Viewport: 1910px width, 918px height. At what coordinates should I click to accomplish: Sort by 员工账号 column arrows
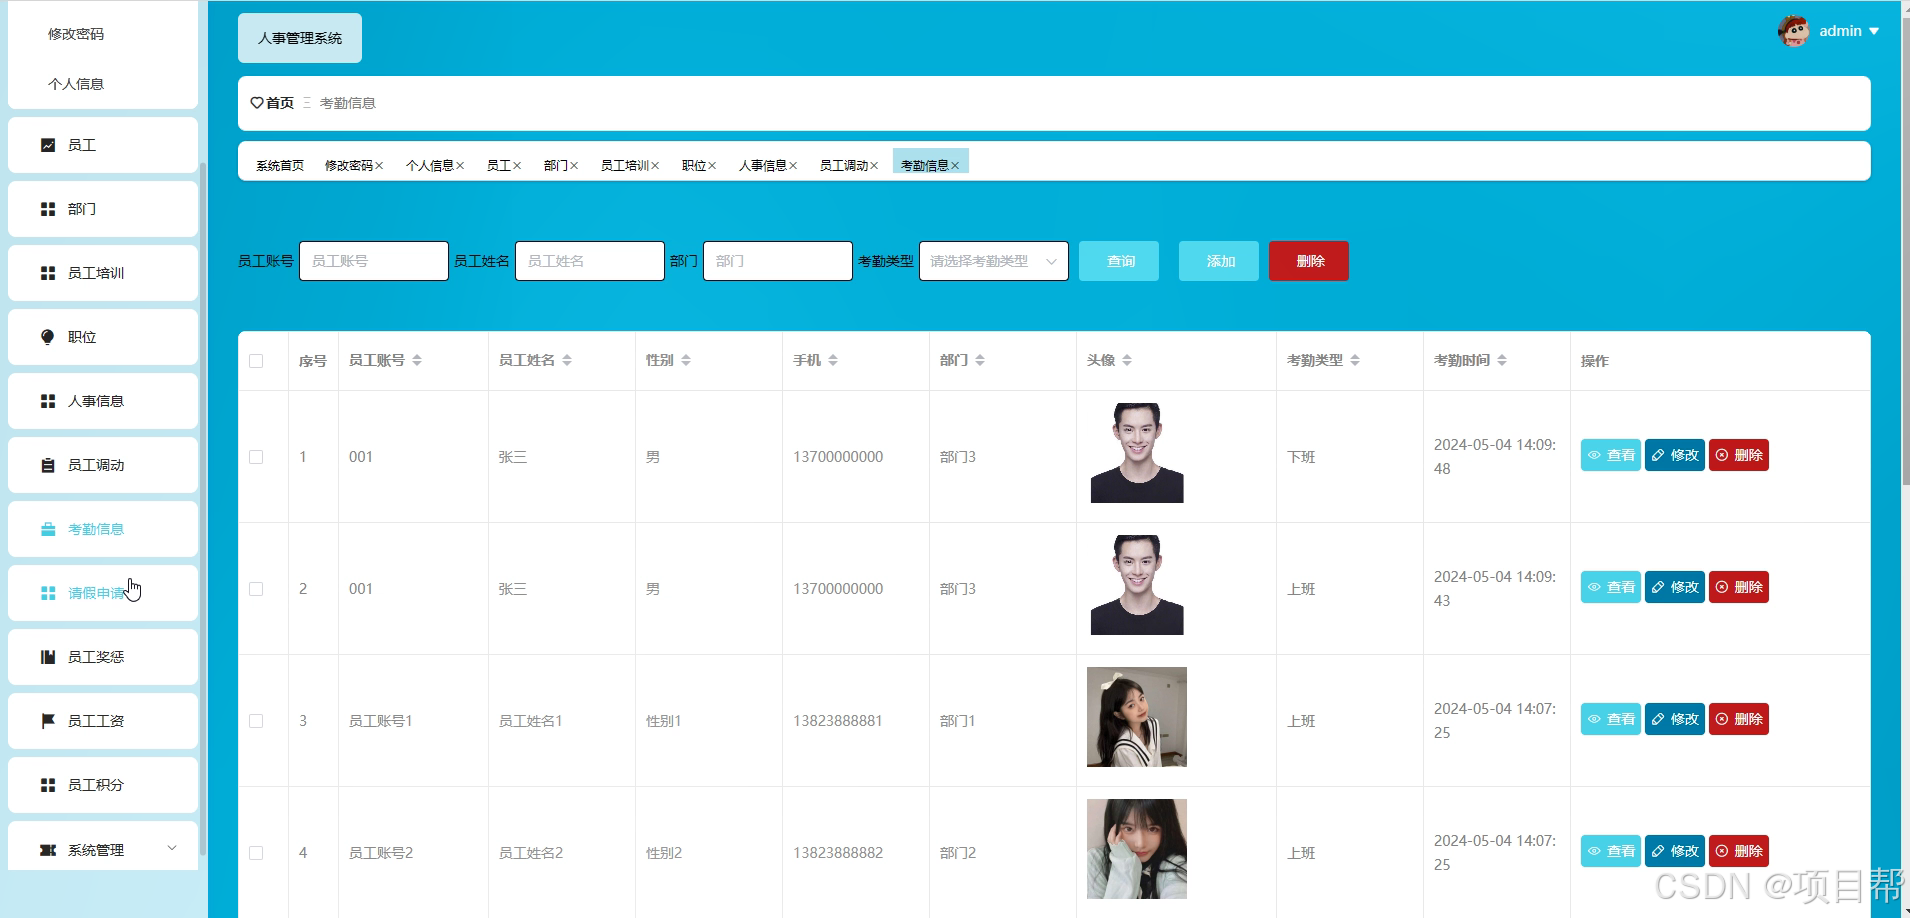point(417,360)
